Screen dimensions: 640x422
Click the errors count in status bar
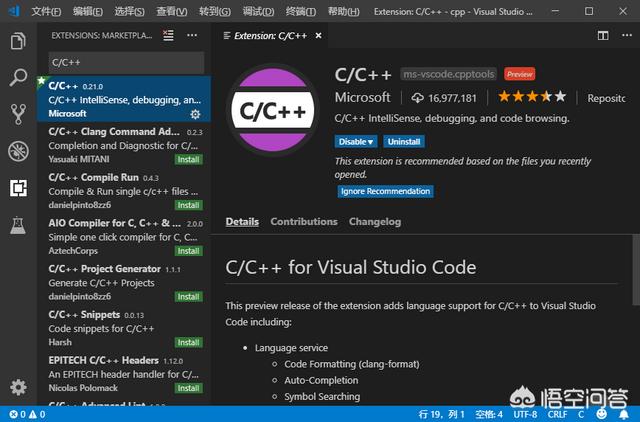click(17, 415)
